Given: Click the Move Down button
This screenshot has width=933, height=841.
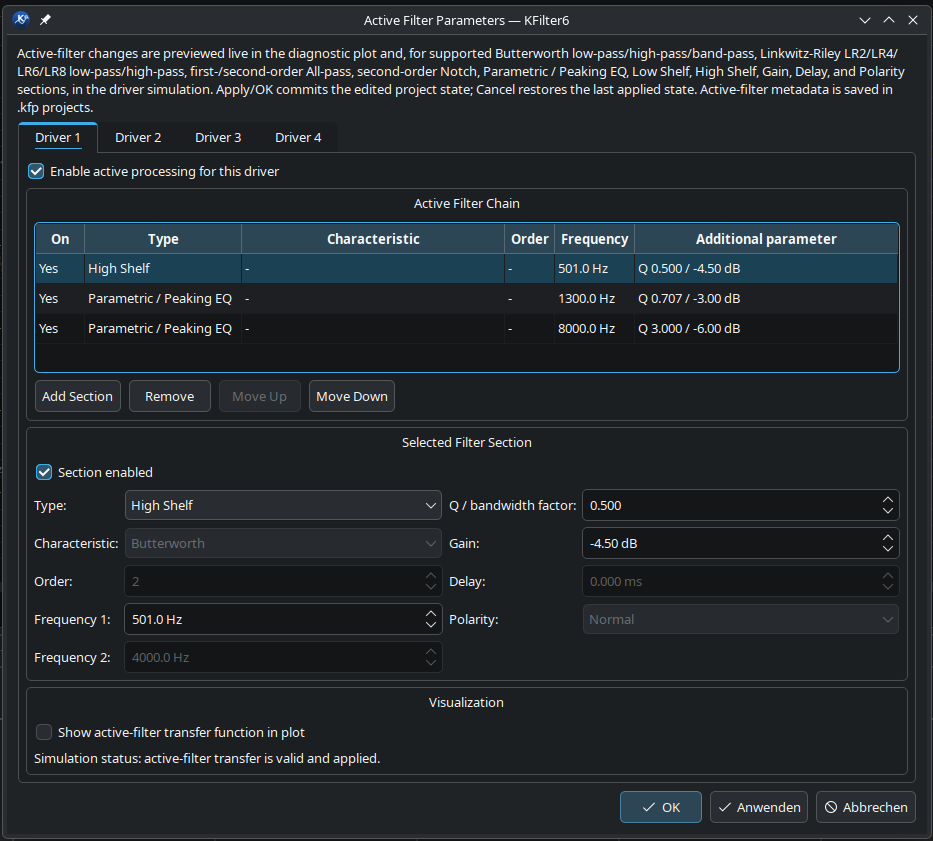Looking at the screenshot, I should point(352,396).
